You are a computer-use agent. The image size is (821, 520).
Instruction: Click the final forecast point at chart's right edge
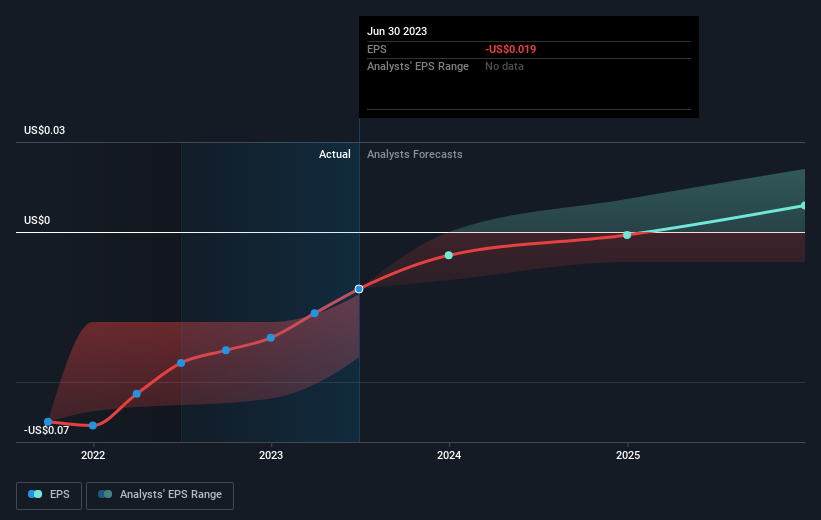coord(803,206)
